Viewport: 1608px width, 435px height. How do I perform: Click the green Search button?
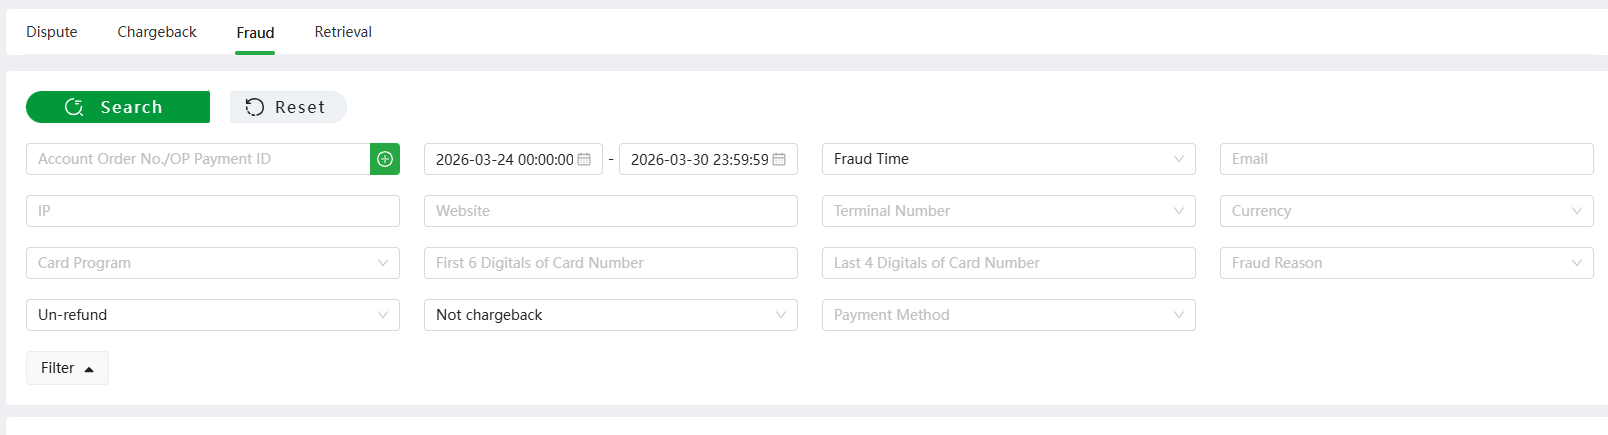(x=118, y=107)
